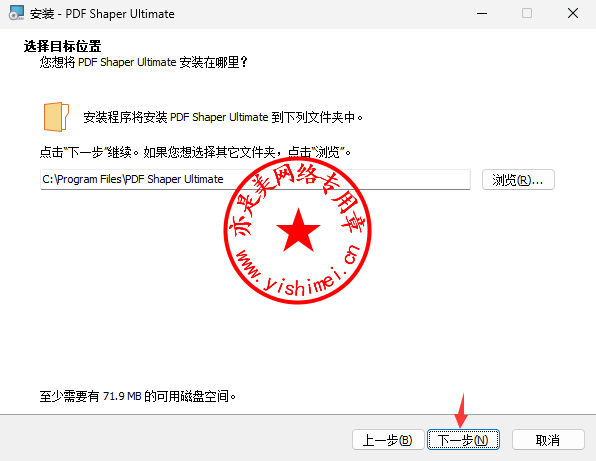The width and height of the screenshot is (596, 461).
Task: Close the installer with the X icon
Action: [573, 13]
